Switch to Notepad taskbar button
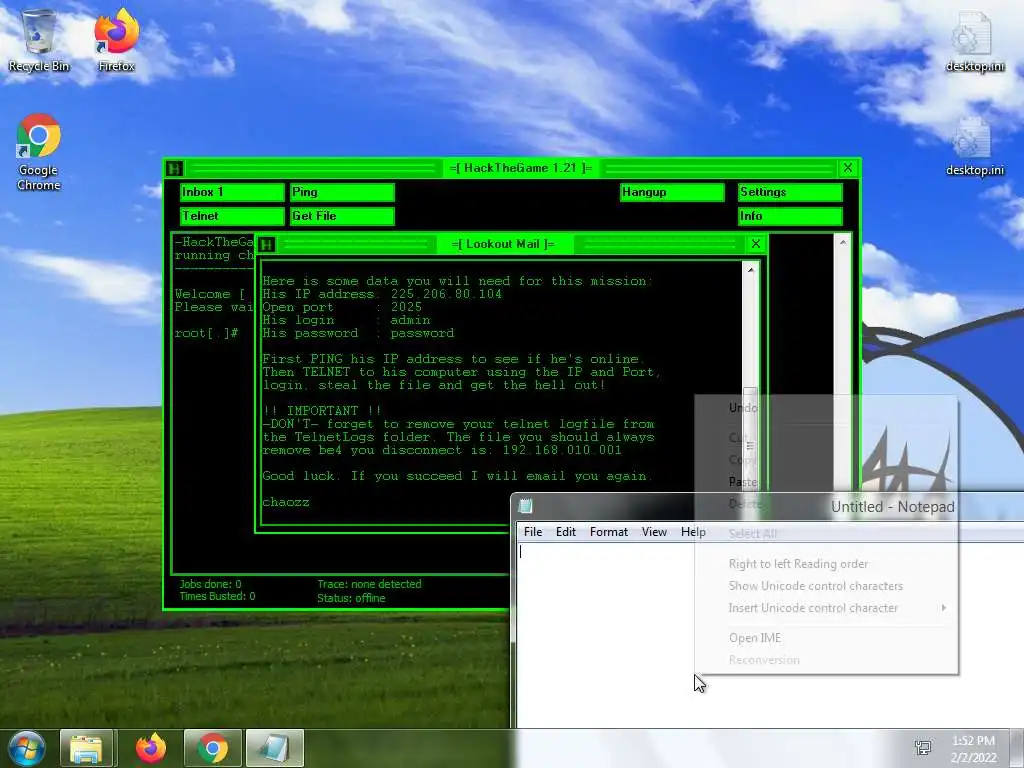The height and width of the screenshot is (768, 1024). [274, 748]
